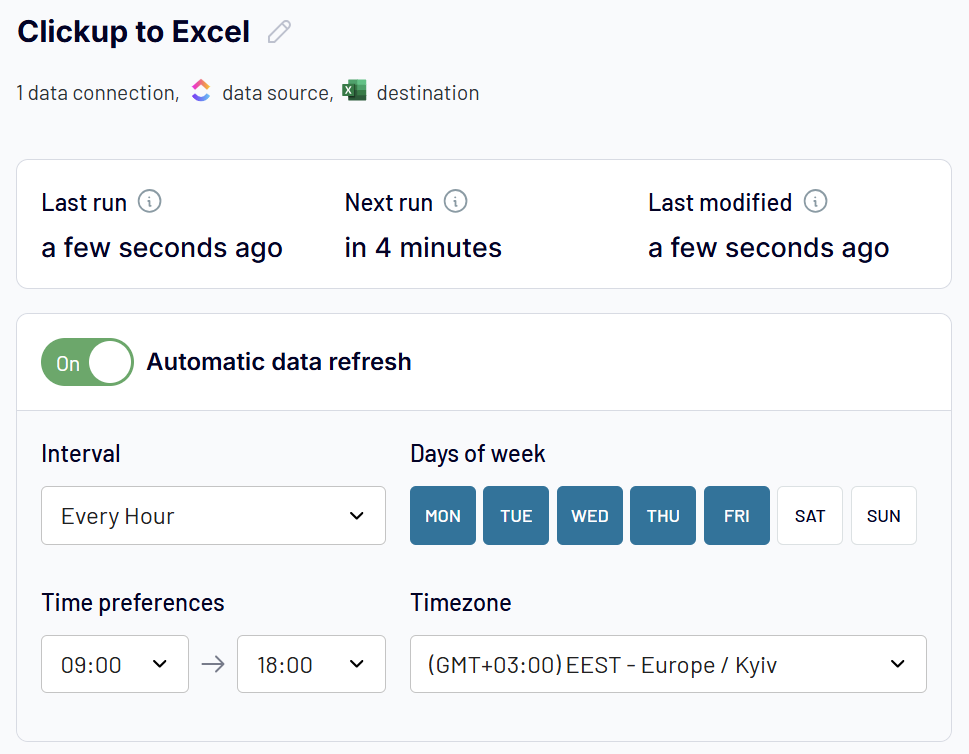Viewport: 969px width, 754px height.
Task: Enable SAT in Days of week
Action: click(810, 515)
